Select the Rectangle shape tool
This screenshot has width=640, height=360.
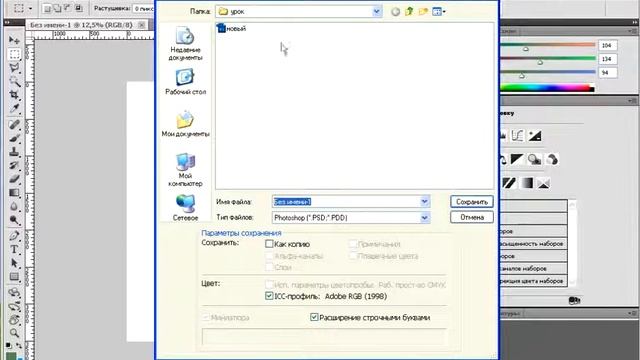(x=14, y=277)
